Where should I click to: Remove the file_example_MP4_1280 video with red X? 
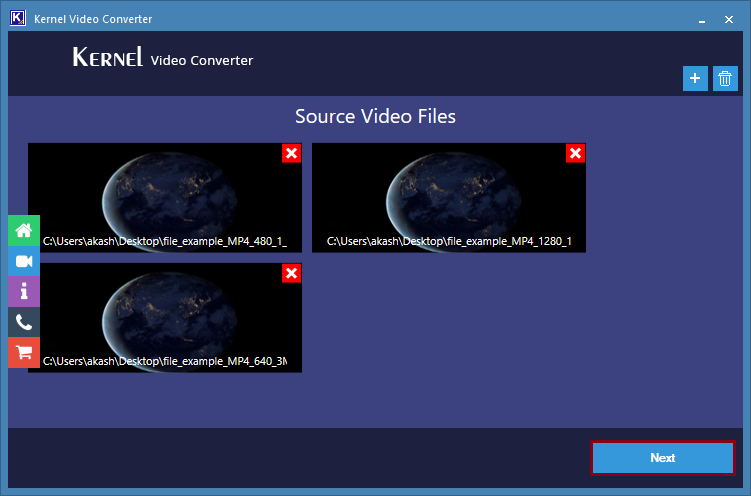(575, 153)
